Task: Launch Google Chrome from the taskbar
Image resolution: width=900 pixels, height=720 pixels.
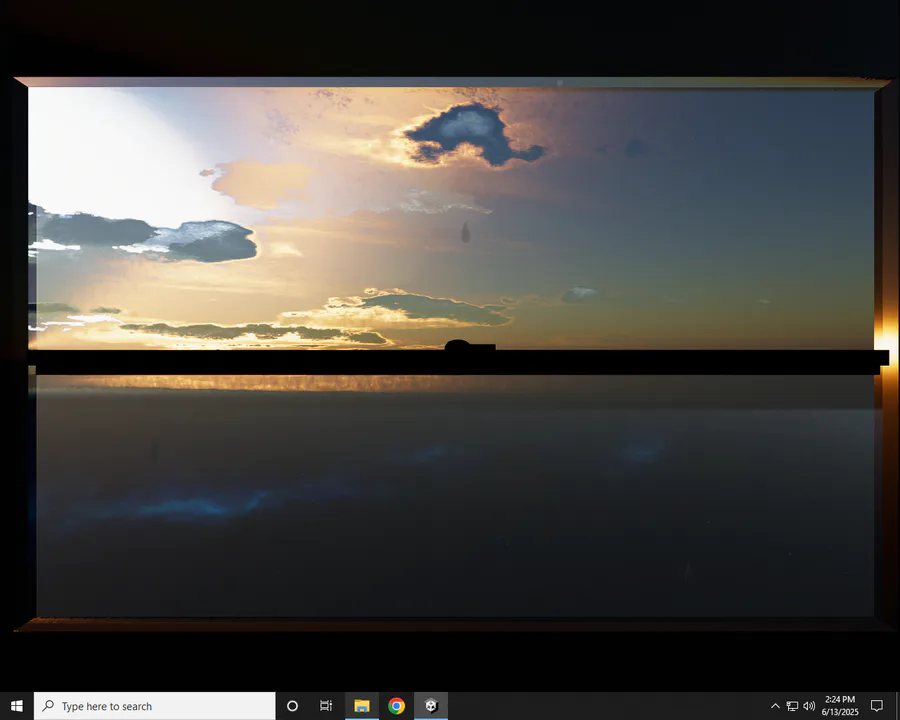Action: [x=396, y=706]
